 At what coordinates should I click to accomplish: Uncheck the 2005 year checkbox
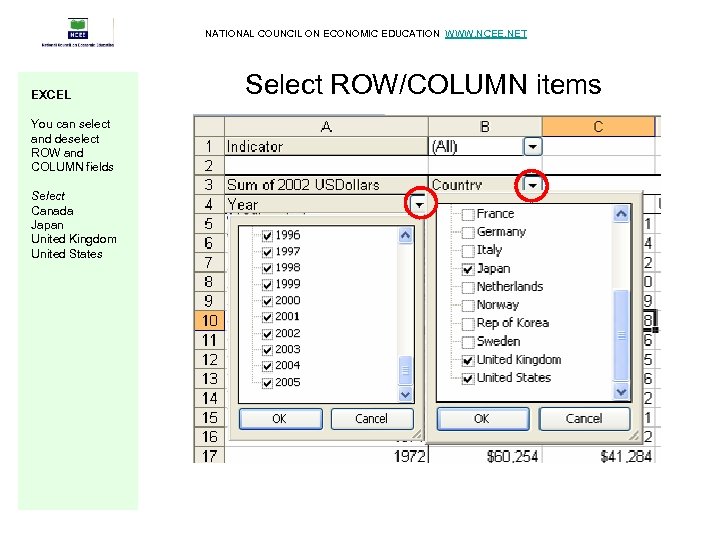(267, 383)
